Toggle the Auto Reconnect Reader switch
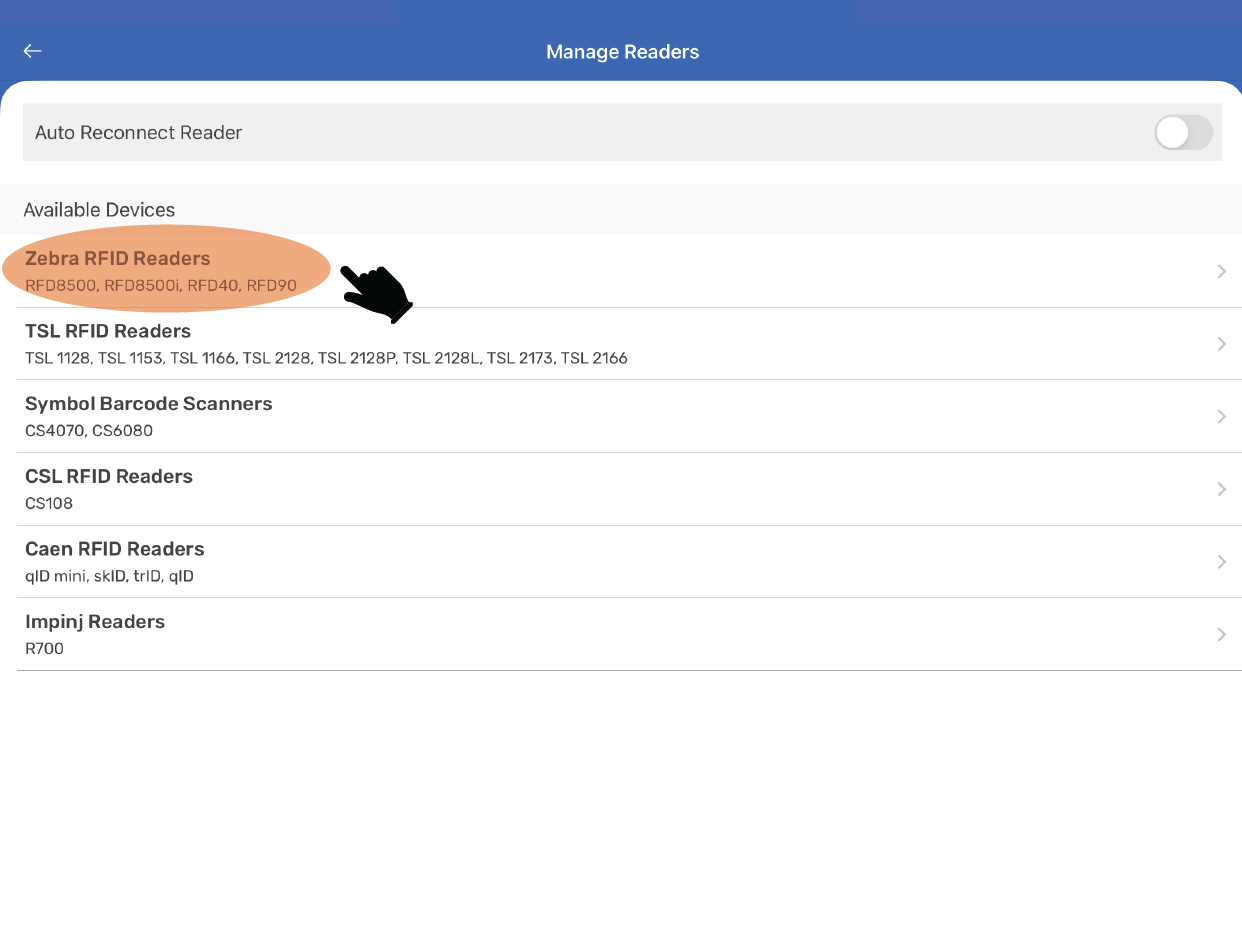The width and height of the screenshot is (1242, 934). click(1183, 132)
